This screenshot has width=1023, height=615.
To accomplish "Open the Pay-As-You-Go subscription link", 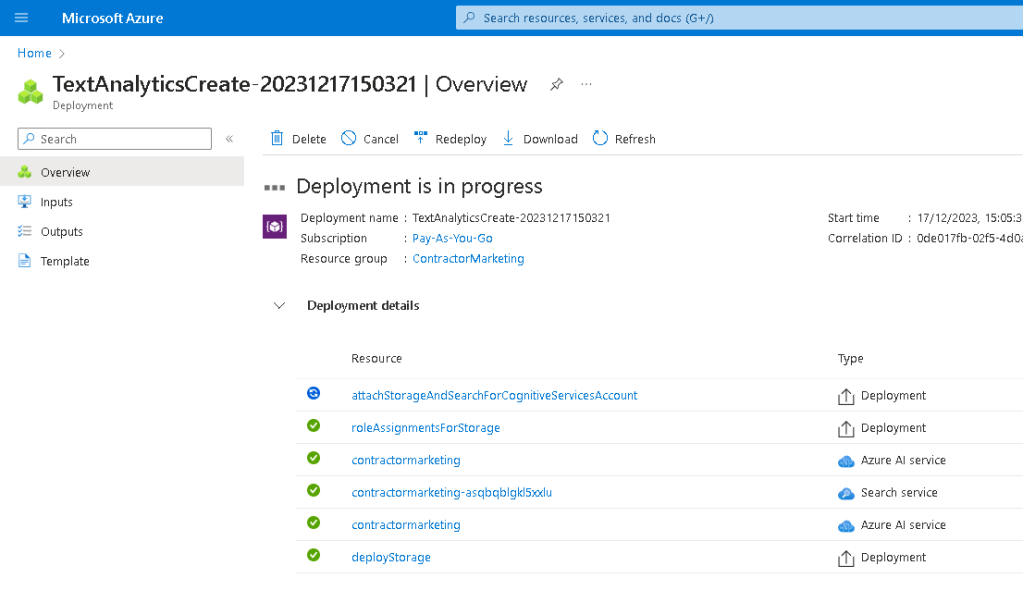I will point(452,238).
